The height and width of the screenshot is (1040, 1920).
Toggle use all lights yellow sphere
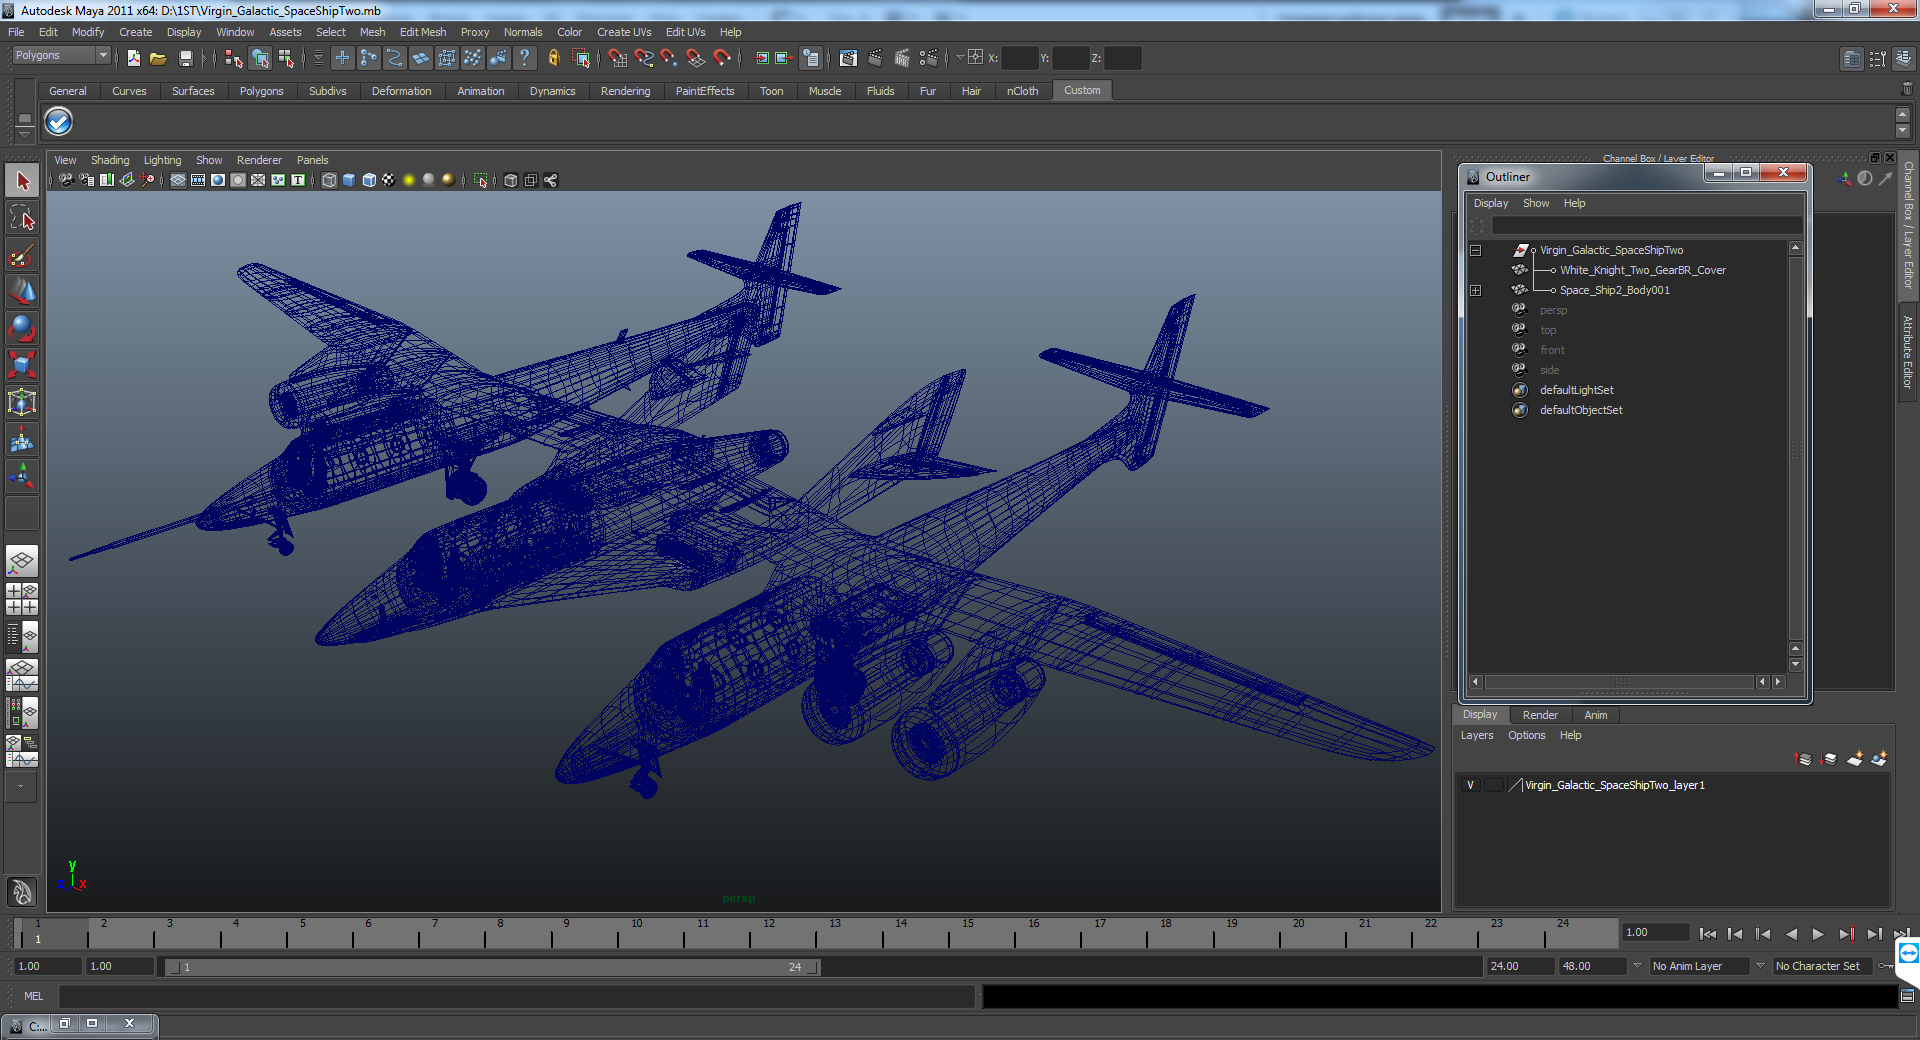coord(409,180)
